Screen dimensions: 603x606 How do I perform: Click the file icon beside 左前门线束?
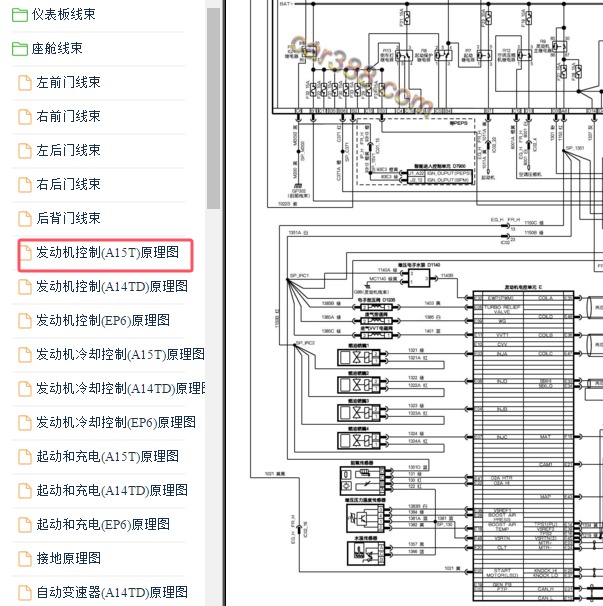(25, 83)
